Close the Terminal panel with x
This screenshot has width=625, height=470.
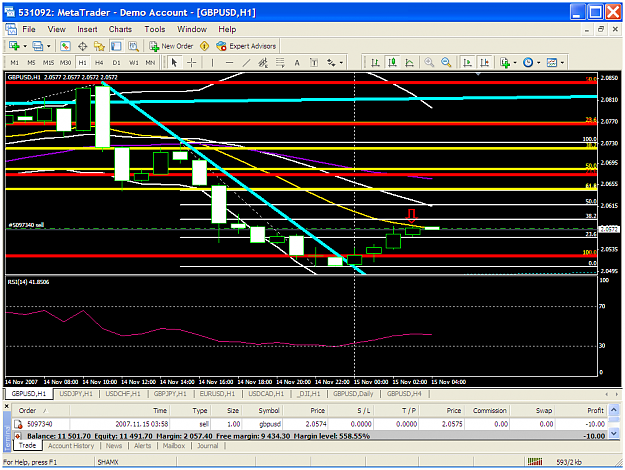point(6,407)
